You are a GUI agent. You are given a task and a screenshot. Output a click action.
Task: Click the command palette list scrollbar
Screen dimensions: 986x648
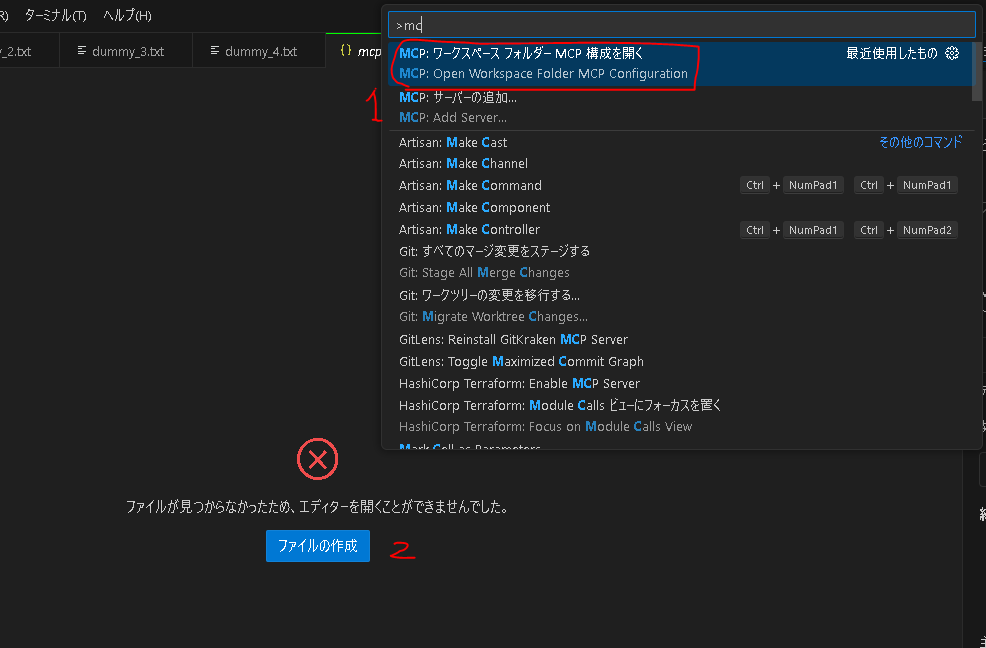(x=976, y=72)
